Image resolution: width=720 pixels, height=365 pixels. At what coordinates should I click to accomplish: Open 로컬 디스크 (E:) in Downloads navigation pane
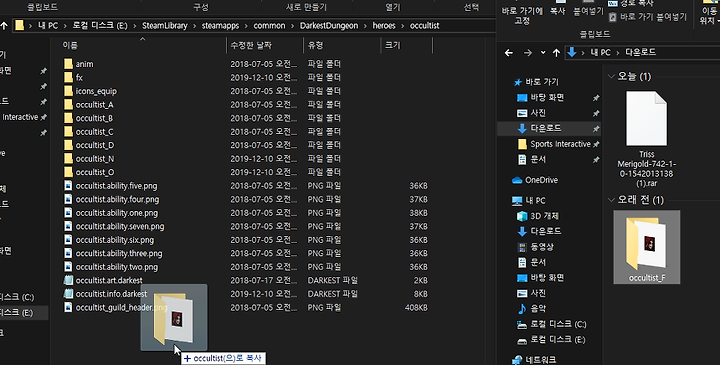[551, 340]
